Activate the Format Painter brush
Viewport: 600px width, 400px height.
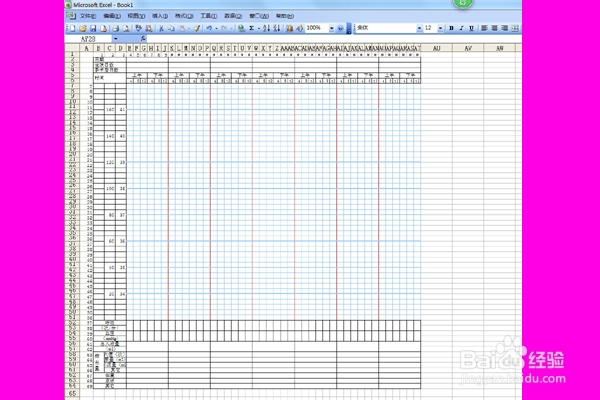197,28
